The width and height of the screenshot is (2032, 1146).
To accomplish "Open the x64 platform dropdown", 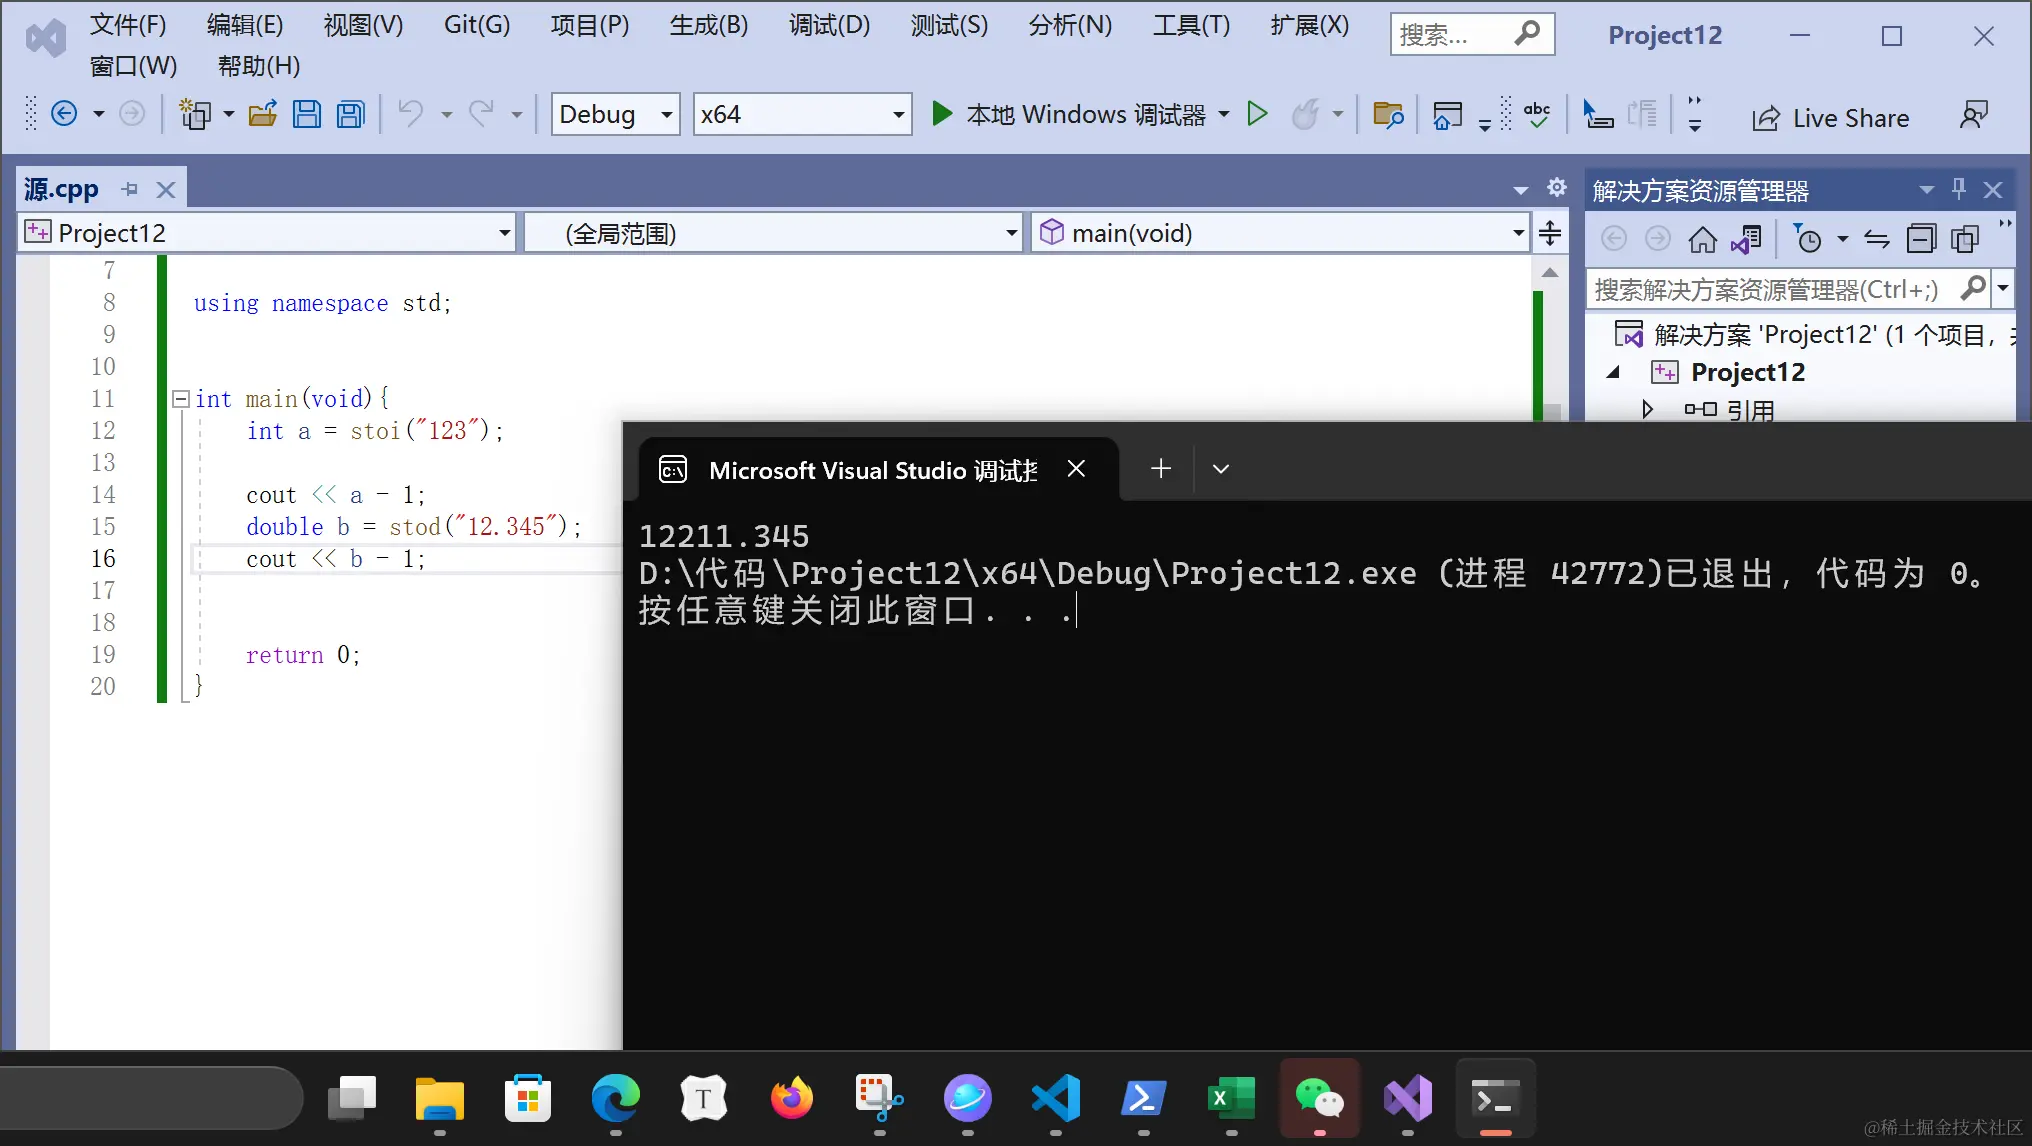I will (898, 114).
